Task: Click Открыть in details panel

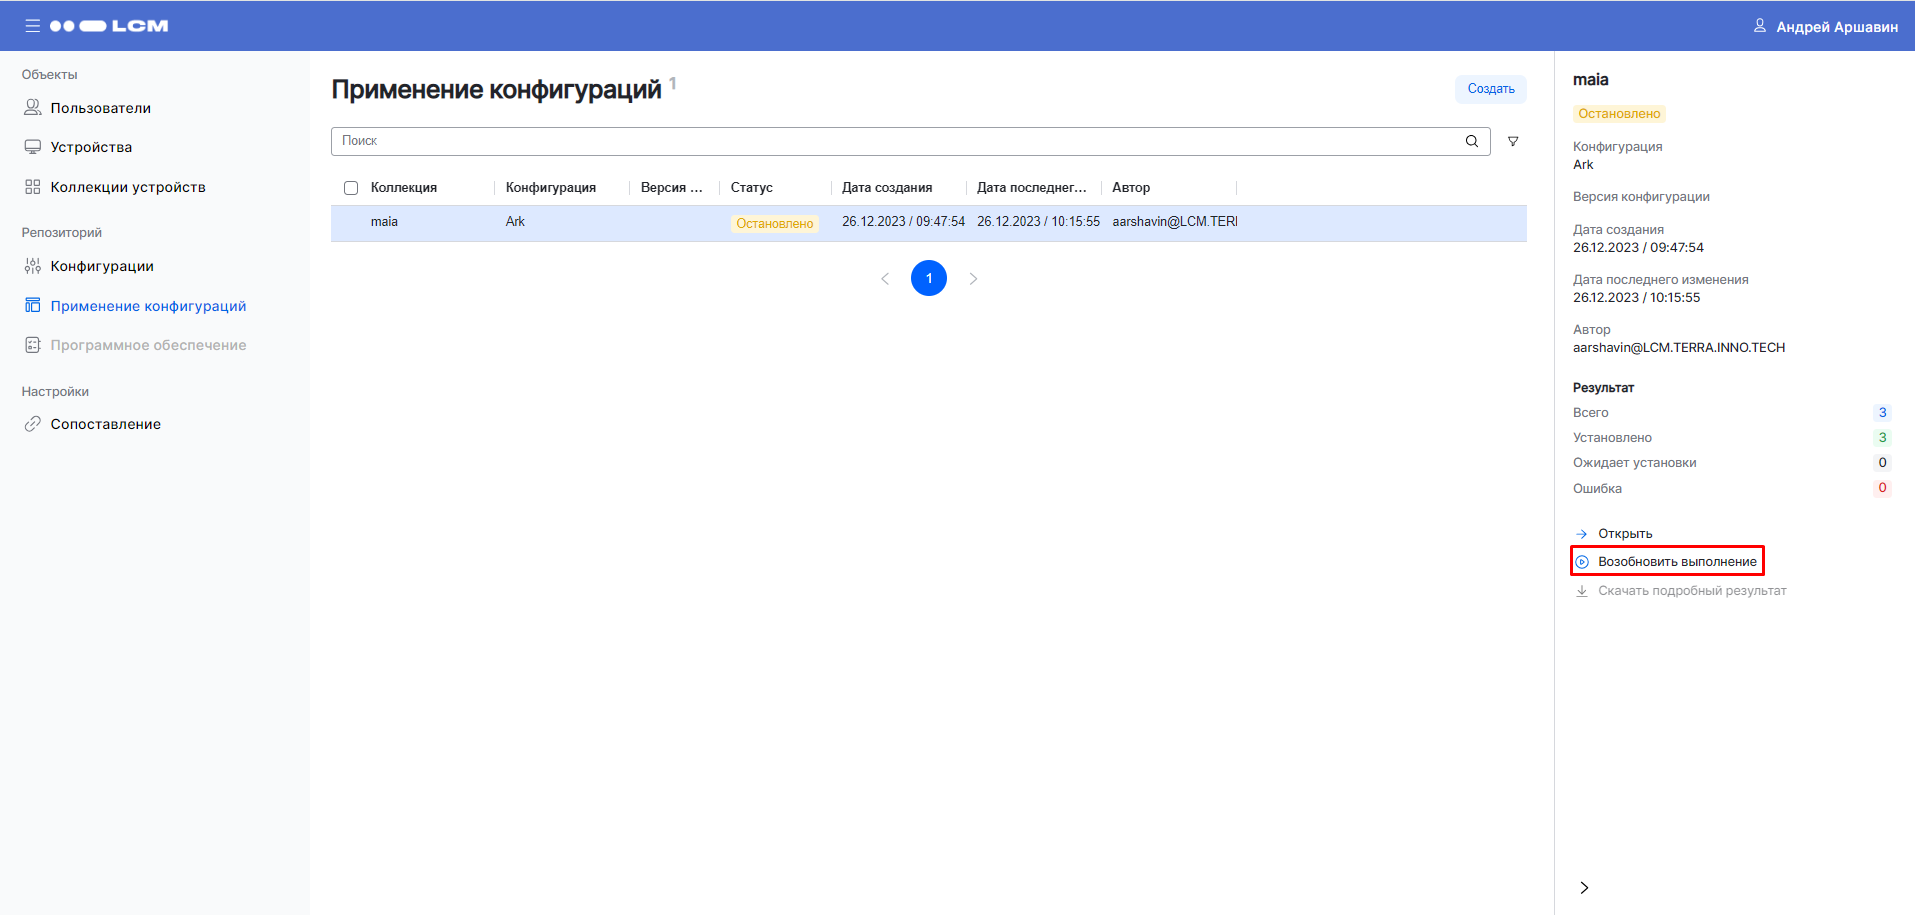Action: (1624, 534)
